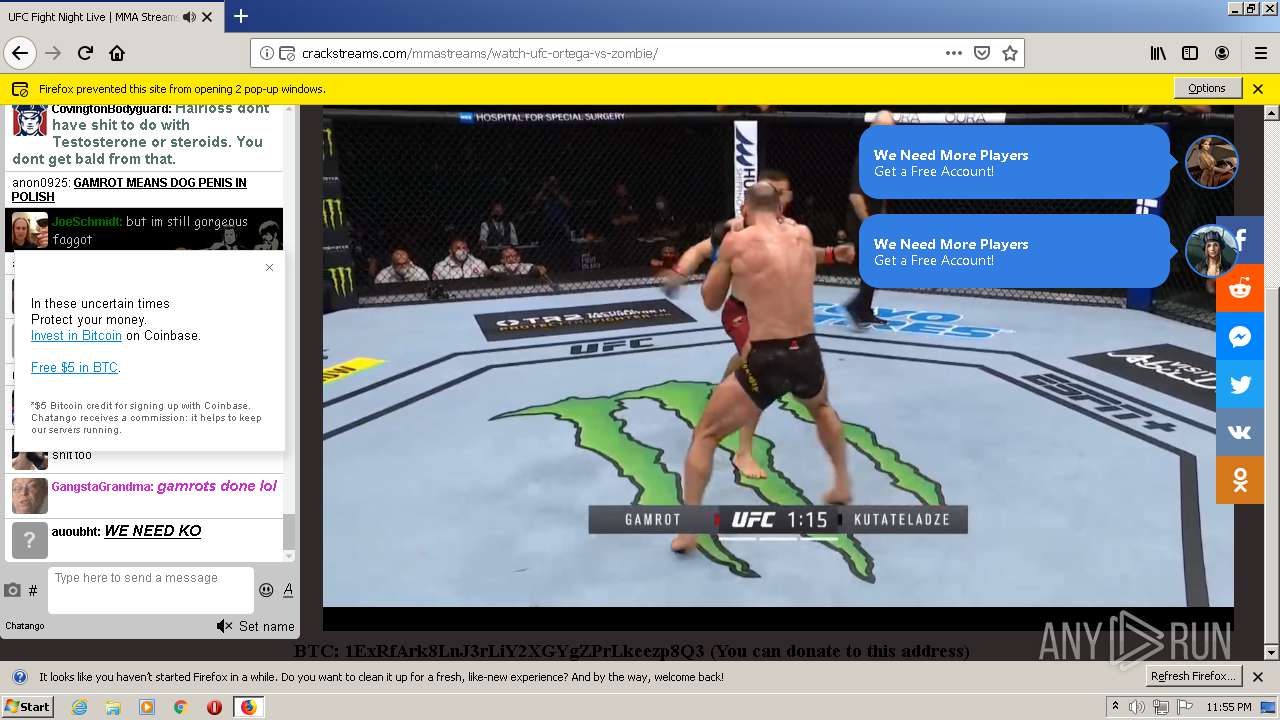Click the address bar URL field
The width and height of the screenshot is (1280, 720).
click(x=620, y=53)
